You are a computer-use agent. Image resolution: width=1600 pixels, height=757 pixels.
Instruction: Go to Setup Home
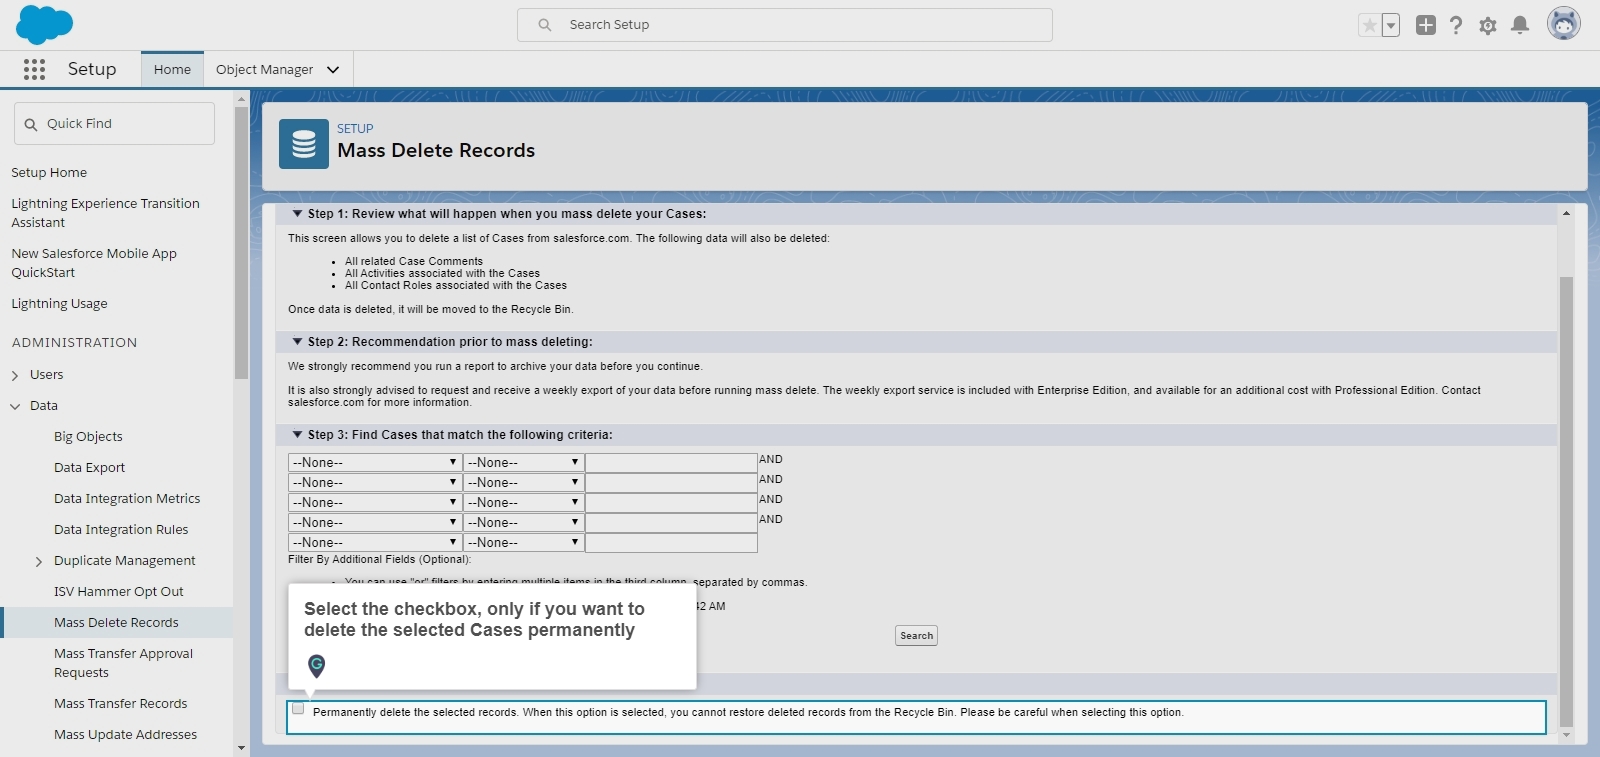[x=49, y=172]
